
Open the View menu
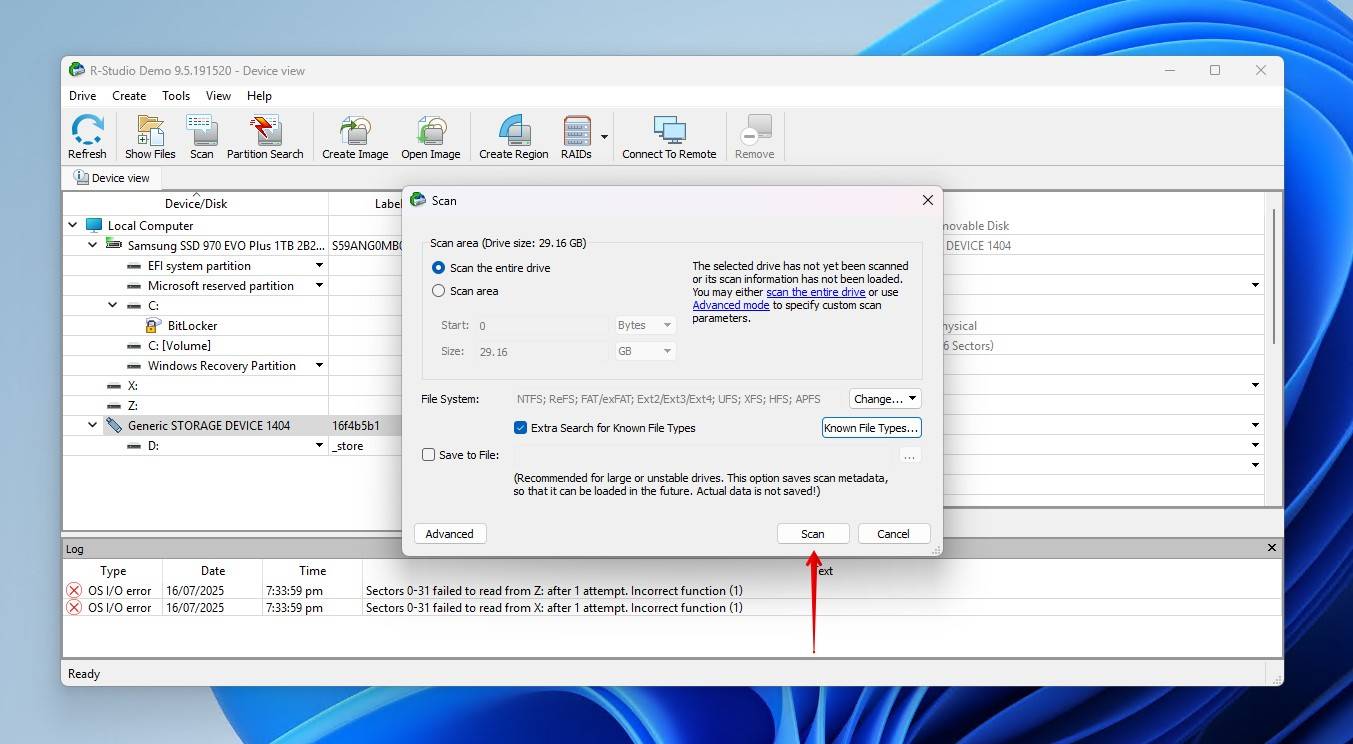click(x=218, y=96)
